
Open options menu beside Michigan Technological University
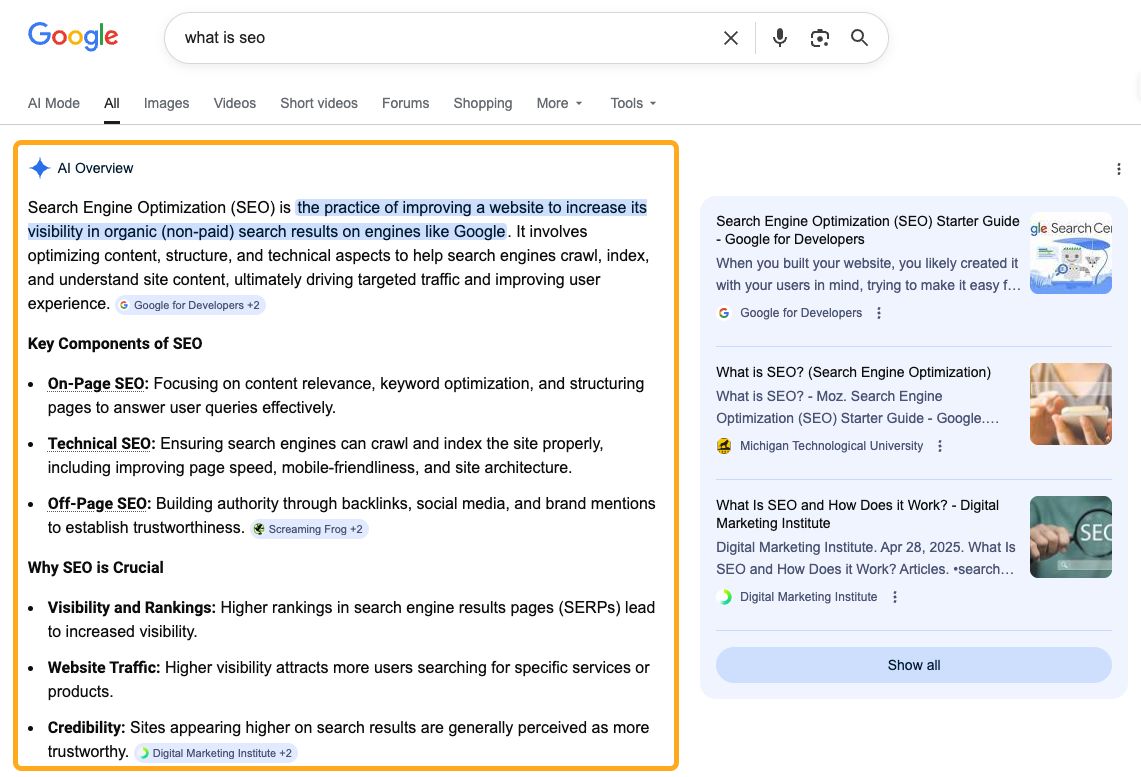point(940,446)
